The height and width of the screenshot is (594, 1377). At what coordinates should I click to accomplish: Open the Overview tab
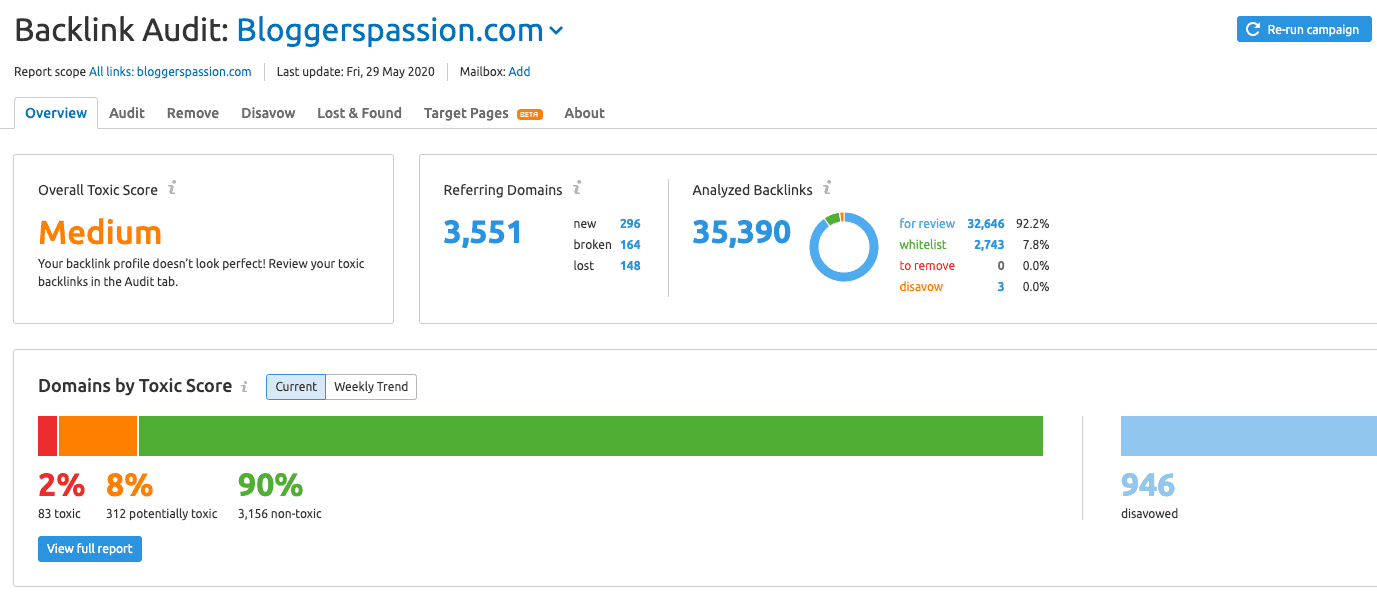[56, 113]
